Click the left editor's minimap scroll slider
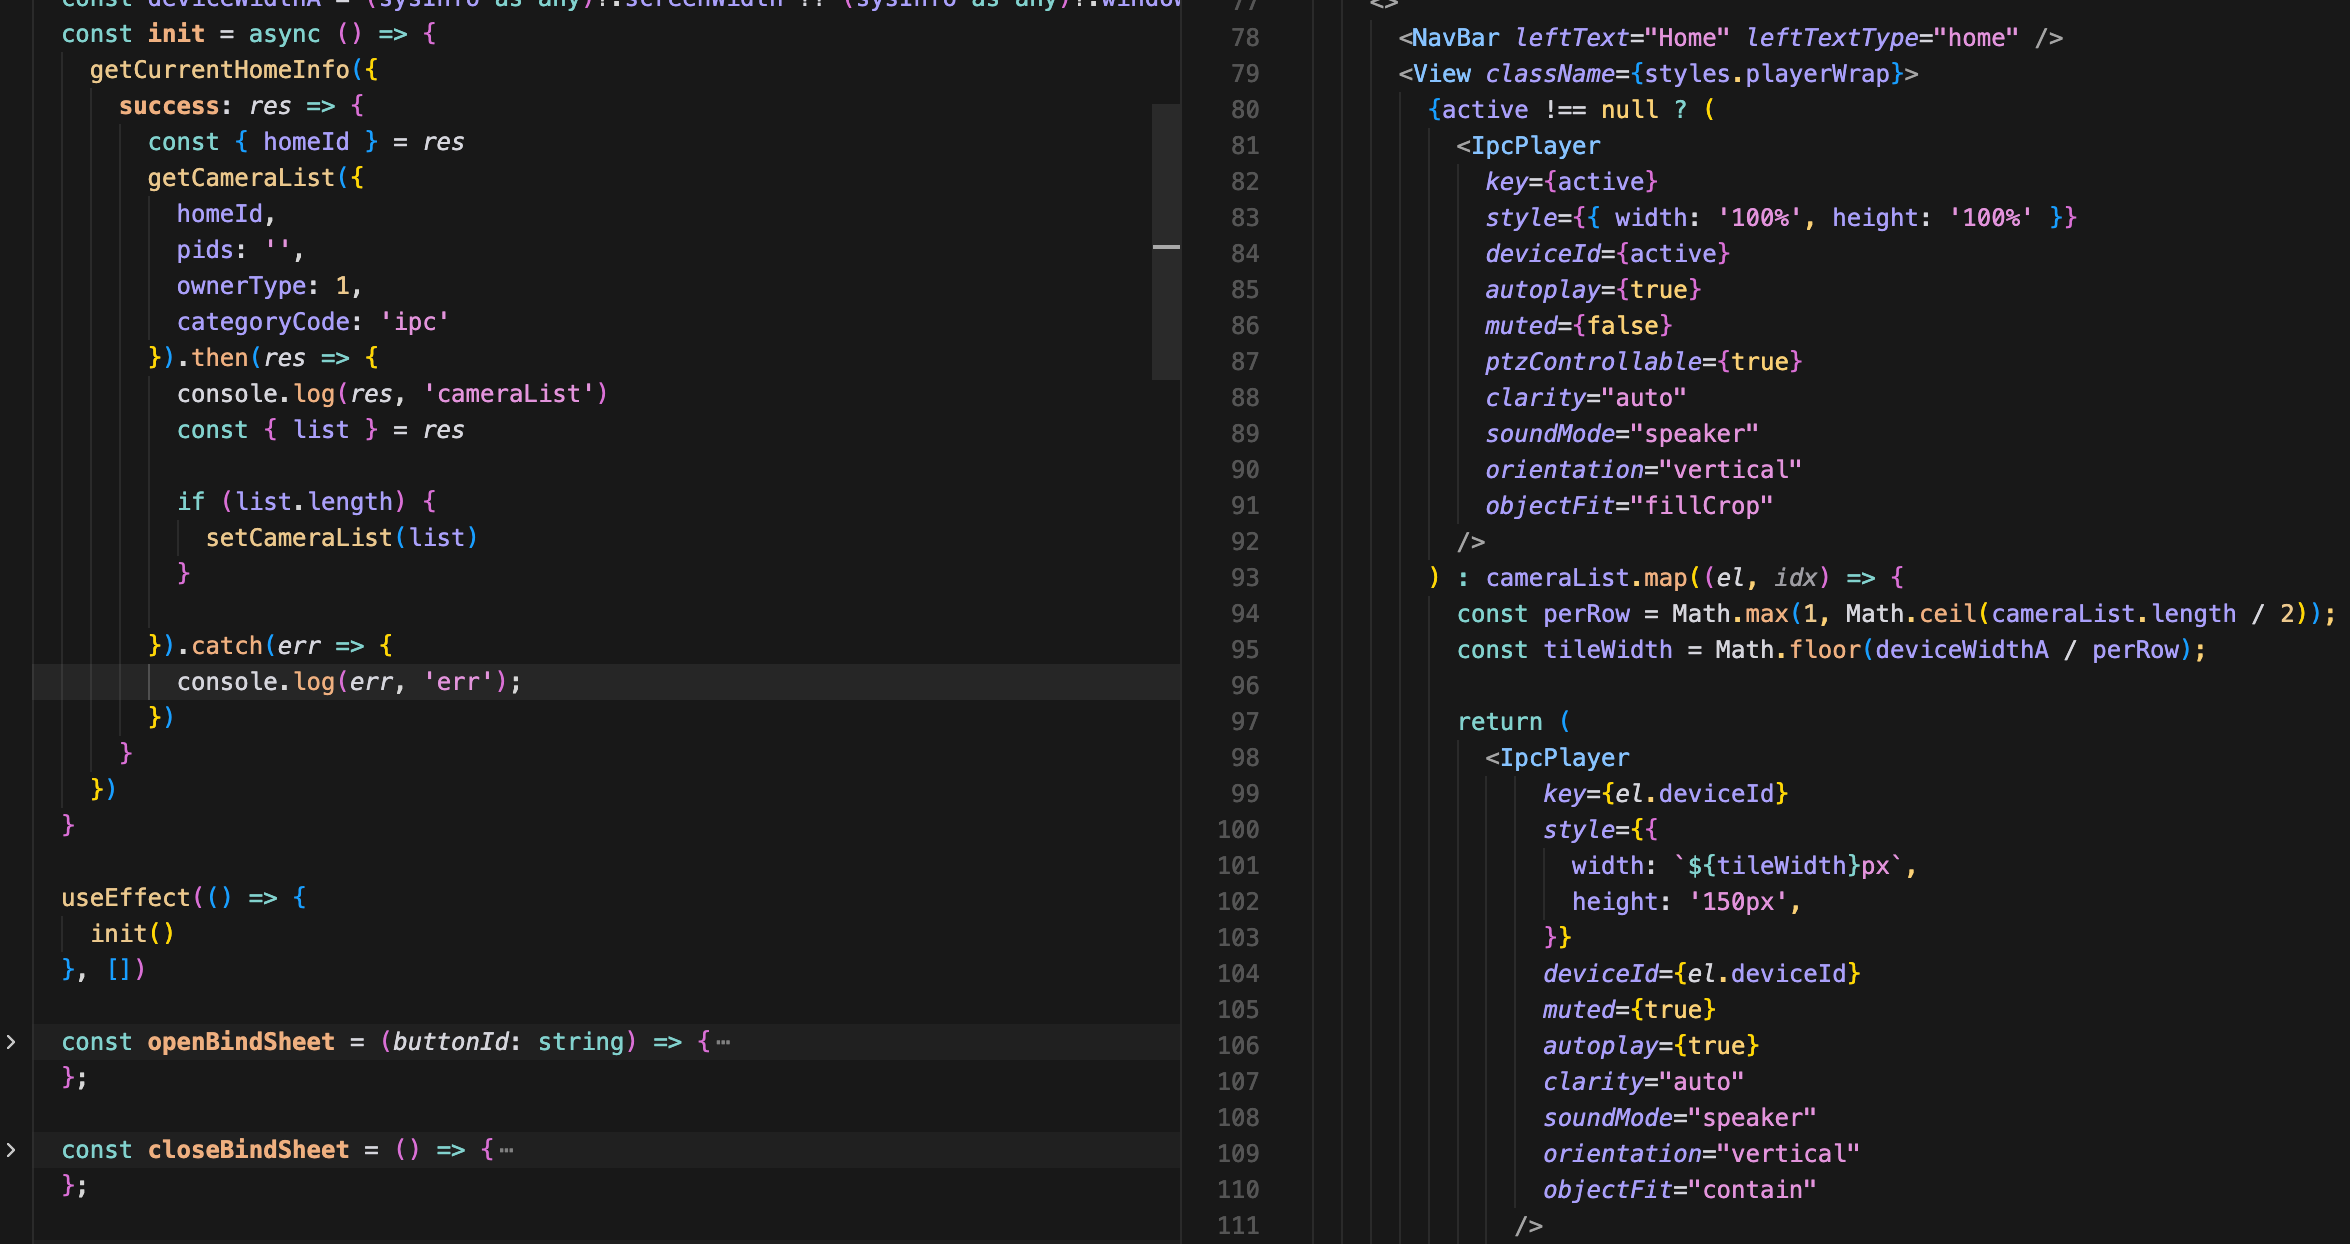The height and width of the screenshot is (1244, 2350). (1166, 240)
